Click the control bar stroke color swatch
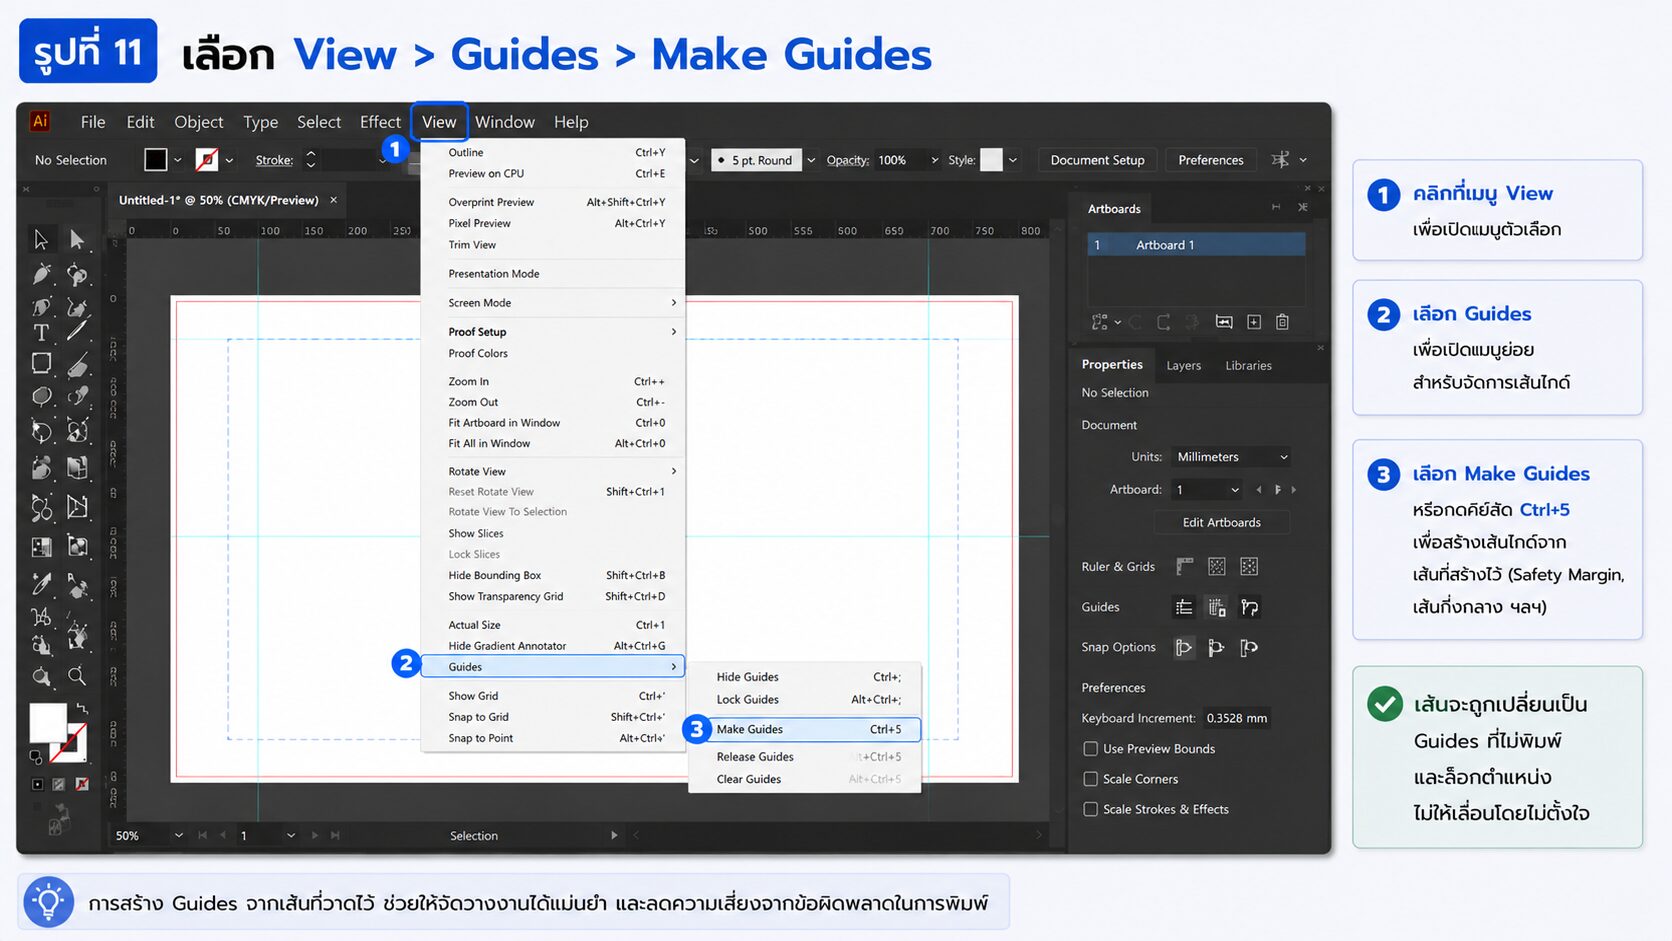 pos(207,160)
